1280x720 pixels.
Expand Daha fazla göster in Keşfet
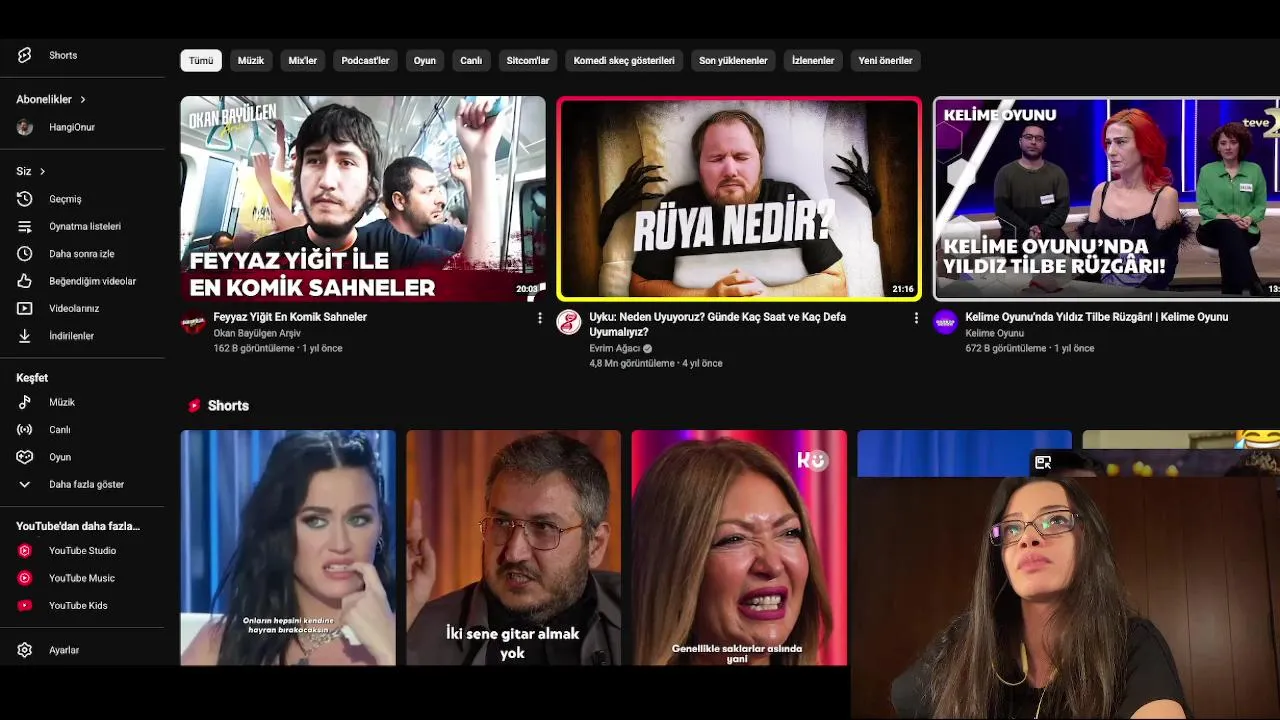pyautogui.click(x=70, y=484)
